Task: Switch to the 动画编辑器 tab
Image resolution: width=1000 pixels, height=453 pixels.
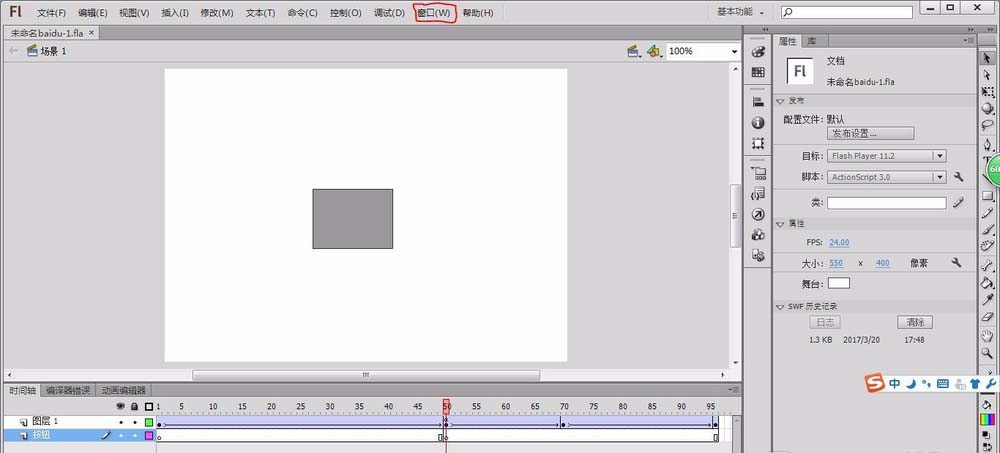Action: (123, 390)
